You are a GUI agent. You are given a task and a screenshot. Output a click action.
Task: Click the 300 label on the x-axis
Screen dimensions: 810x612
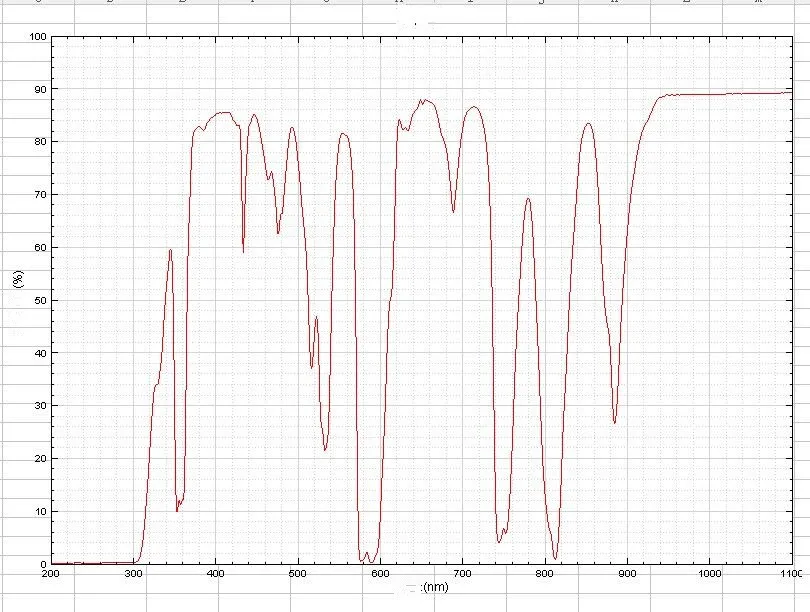point(133,574)
